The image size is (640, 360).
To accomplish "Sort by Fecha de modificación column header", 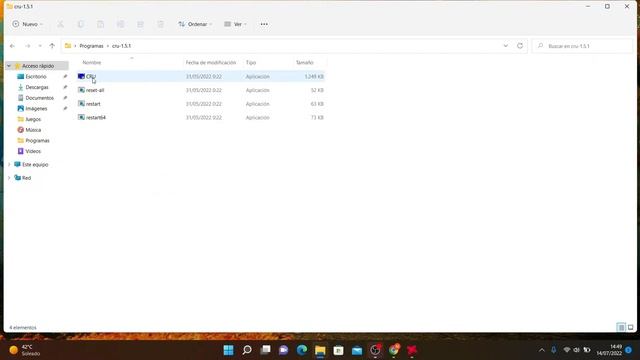I will click(211, 62).
